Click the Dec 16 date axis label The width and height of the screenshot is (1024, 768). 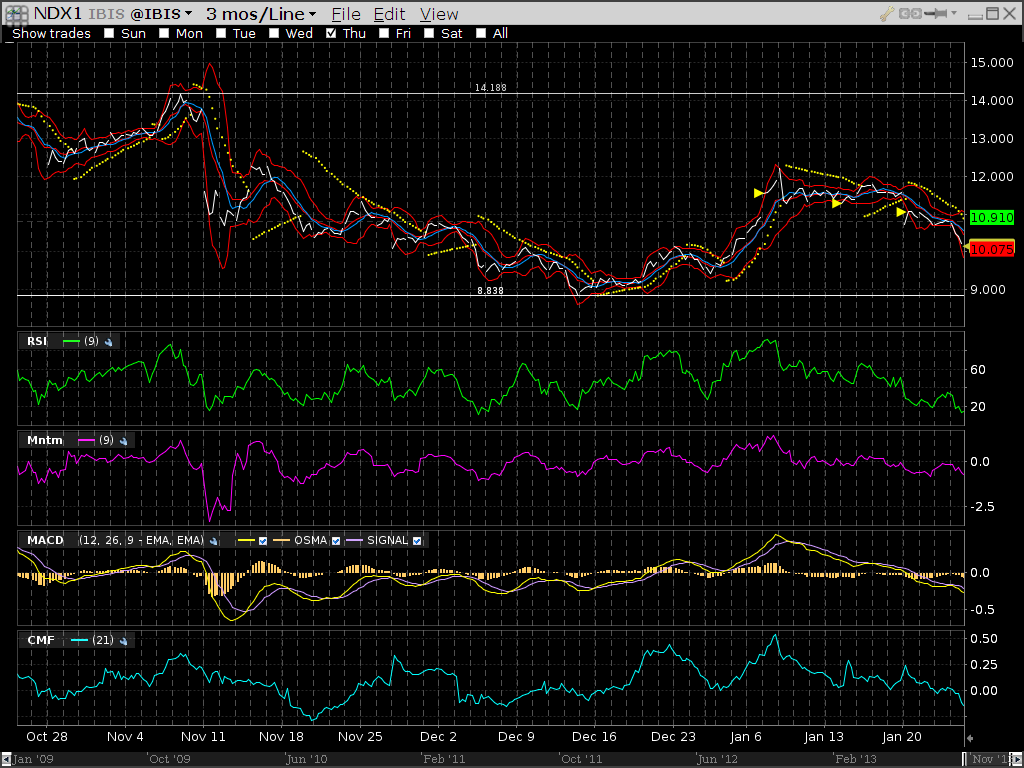pos(594,737)
